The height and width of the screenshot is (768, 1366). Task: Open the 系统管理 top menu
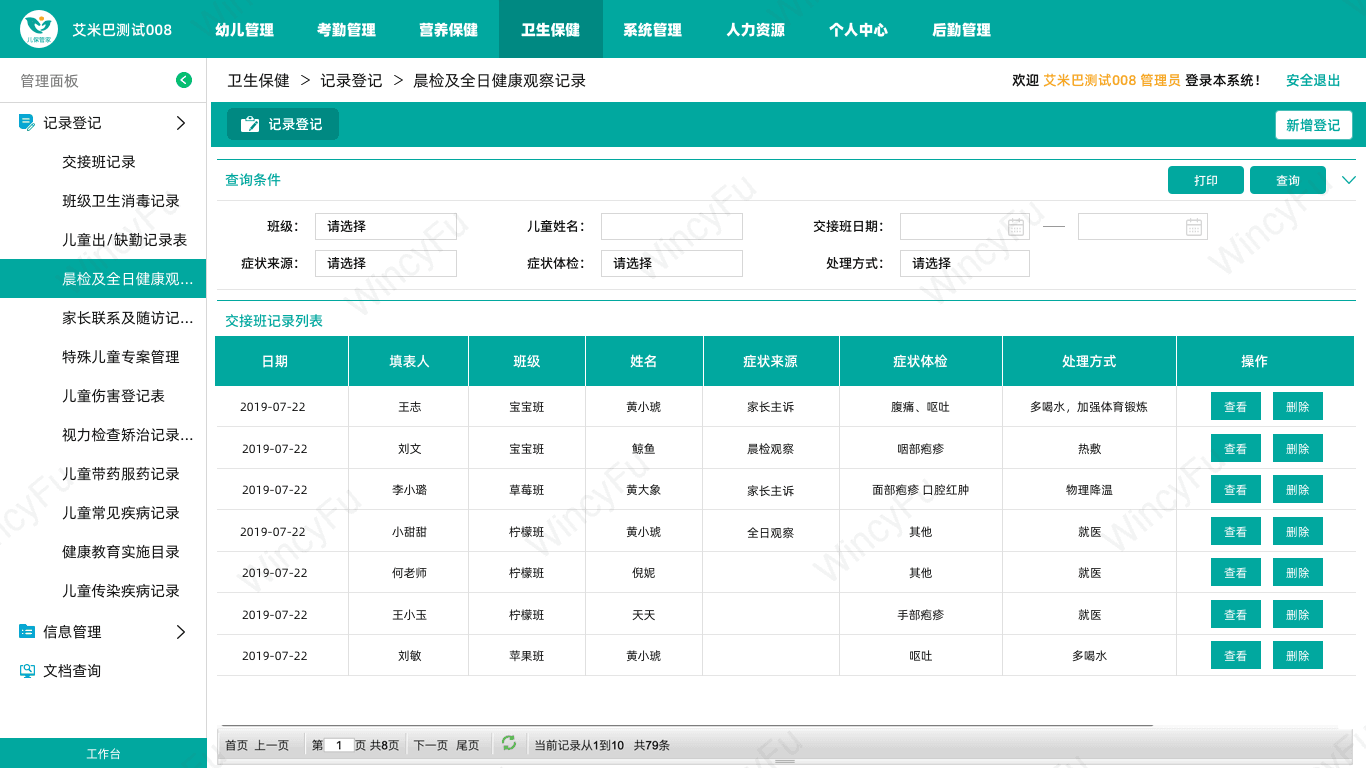[652, 29]
